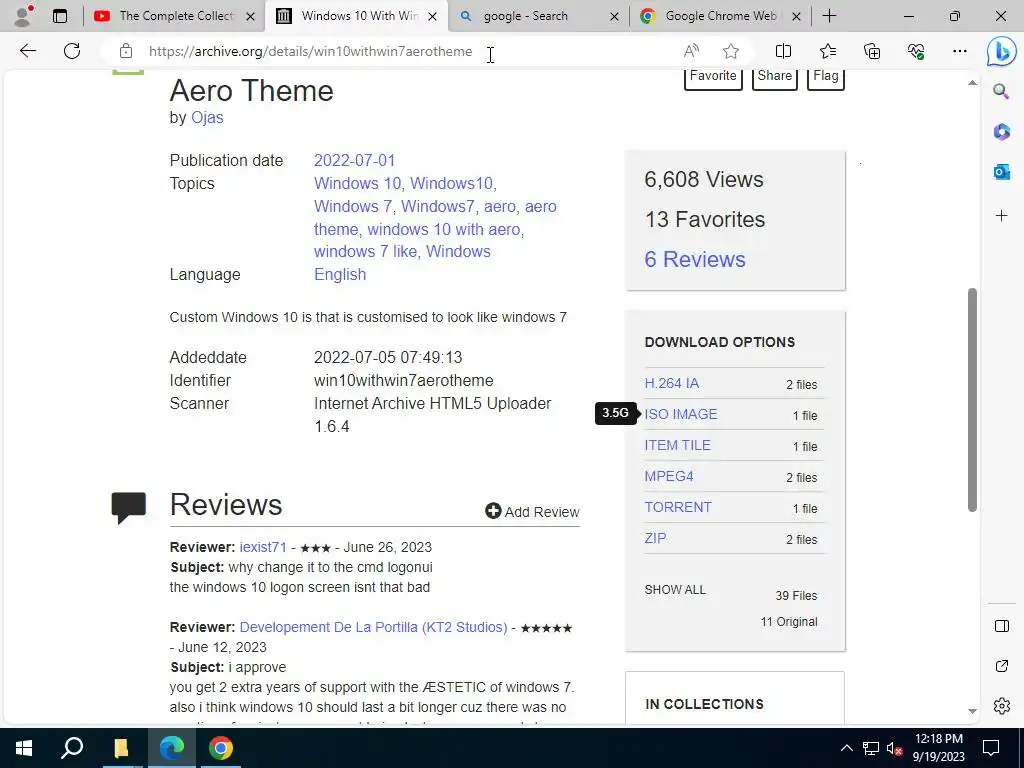Image resolution: width=1024 pixels, height=768 pixels.
Task: Open Outlook sidebar icon
Action: (x=1001, y=172)
